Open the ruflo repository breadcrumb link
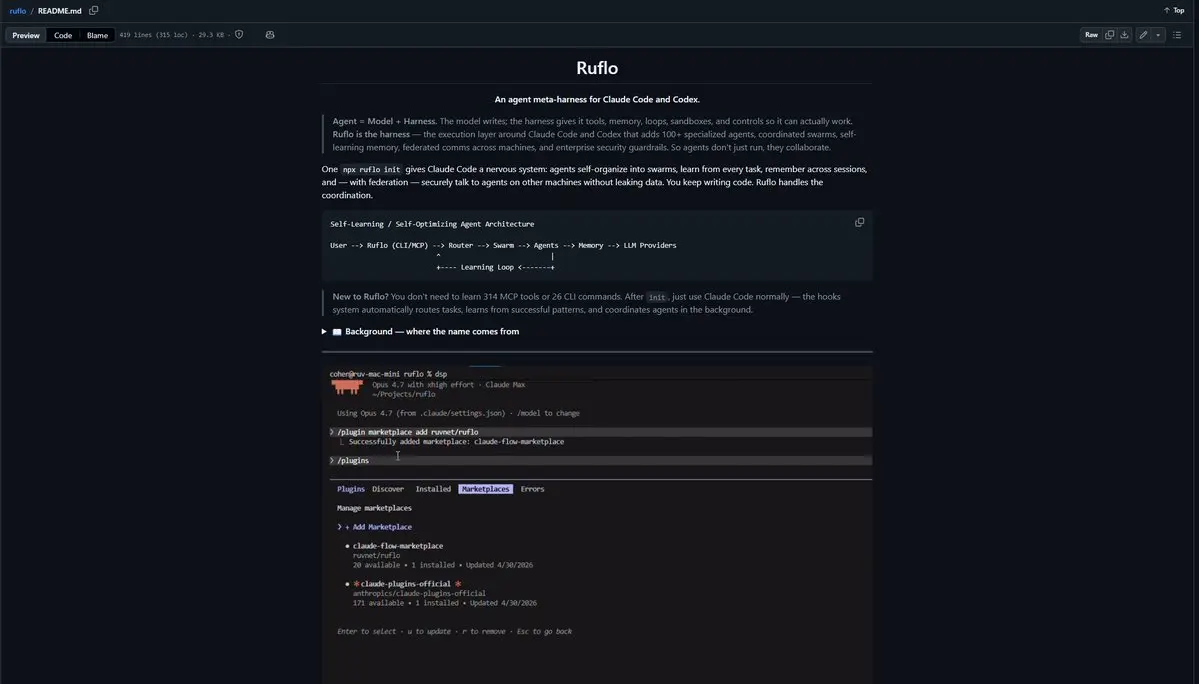The height and width of the screenshot is (684, 1199). (x=18, y=11)
